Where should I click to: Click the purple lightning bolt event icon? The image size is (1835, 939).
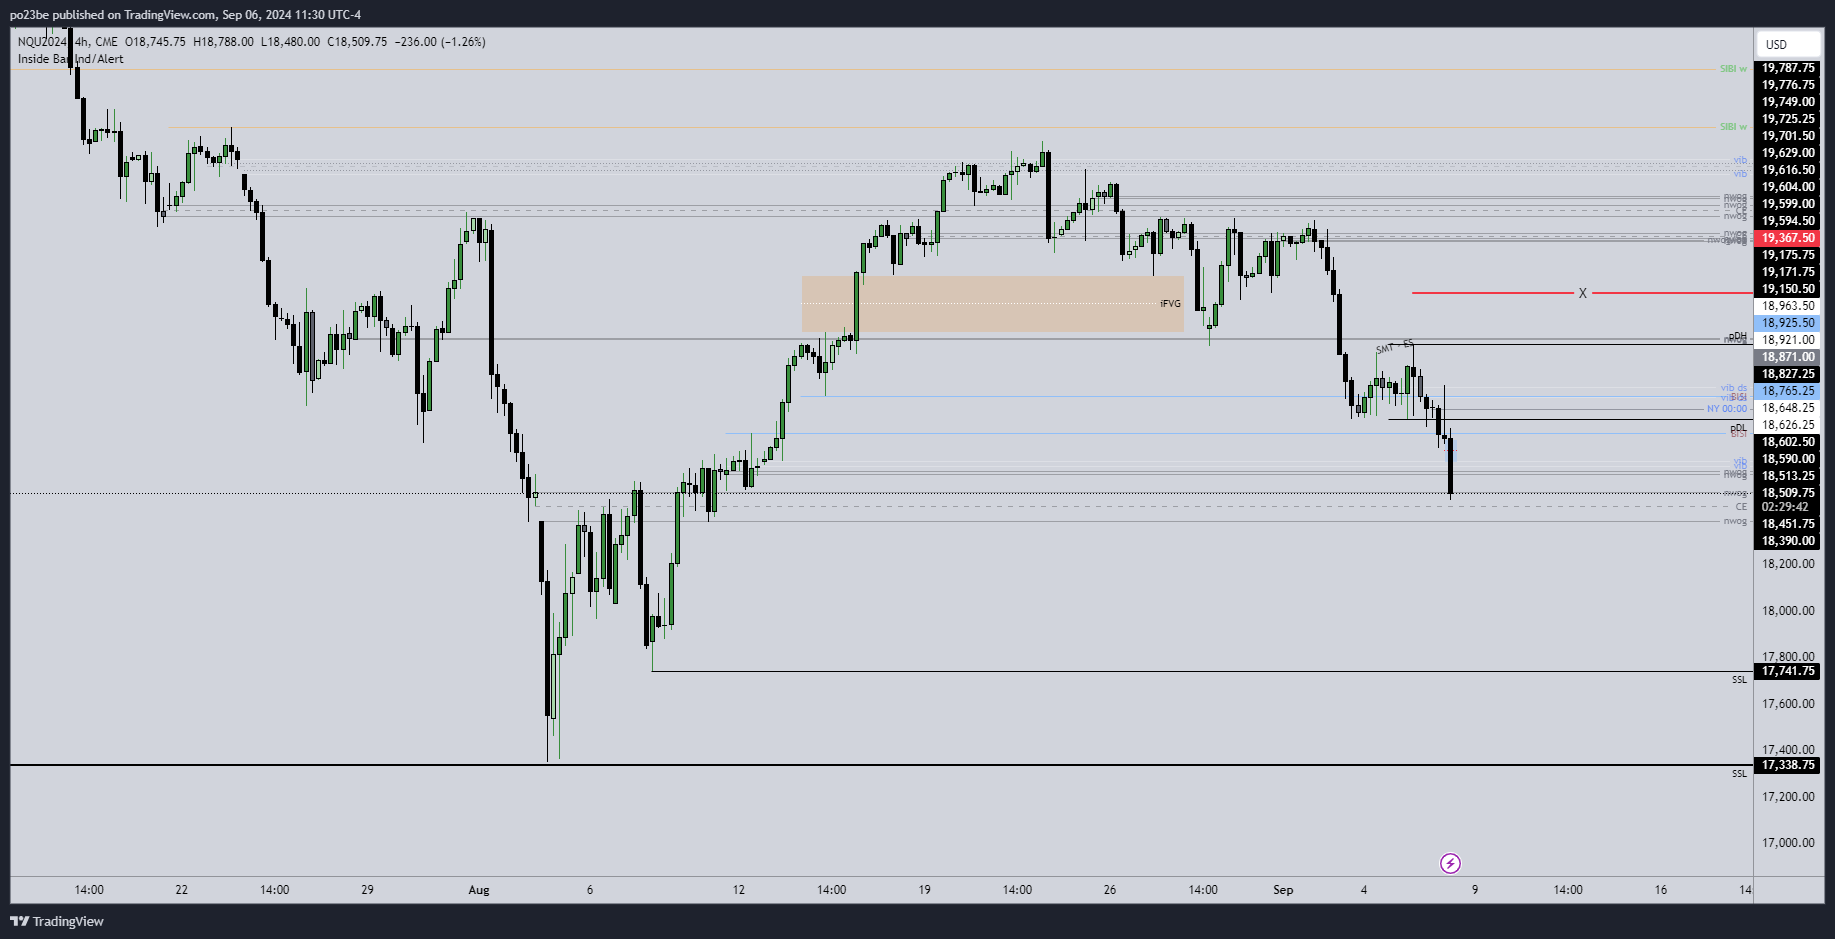[x=1450, y=863]
